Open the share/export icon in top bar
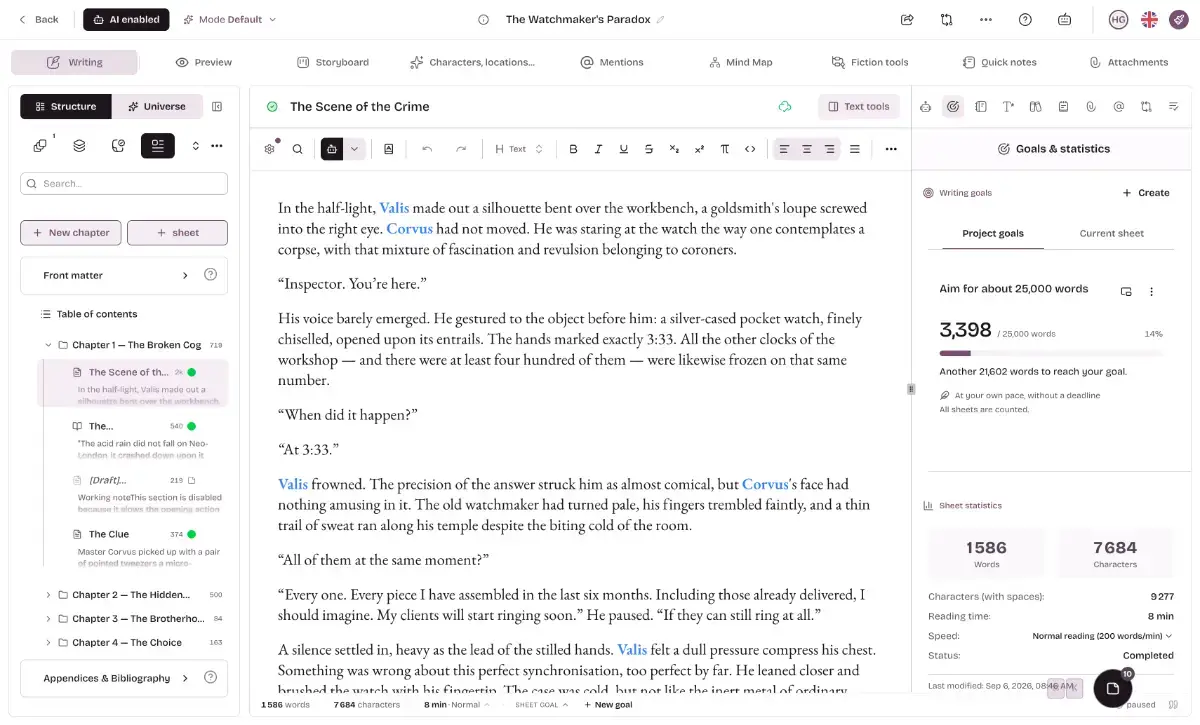The width and height of the screenshot is (1200, 725). (907, 19)
